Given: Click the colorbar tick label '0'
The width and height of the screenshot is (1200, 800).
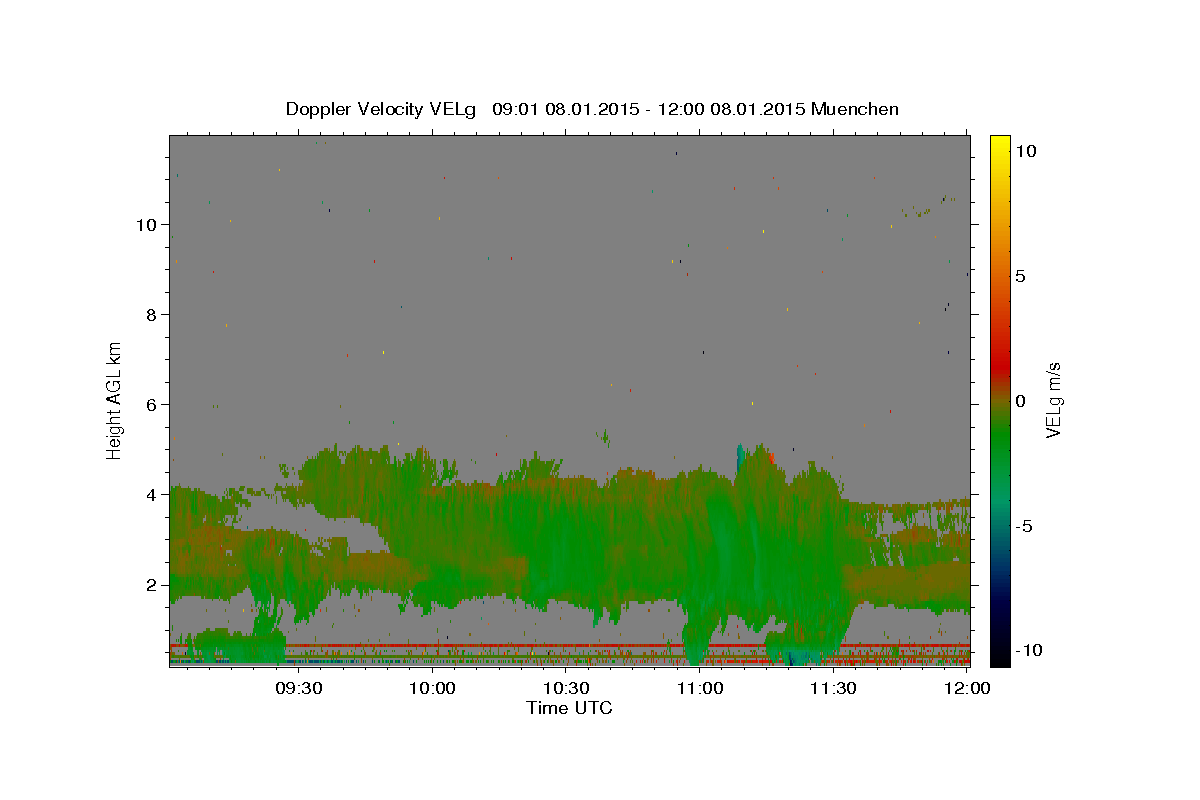Looking at the screenshot, I should 1020,401.
